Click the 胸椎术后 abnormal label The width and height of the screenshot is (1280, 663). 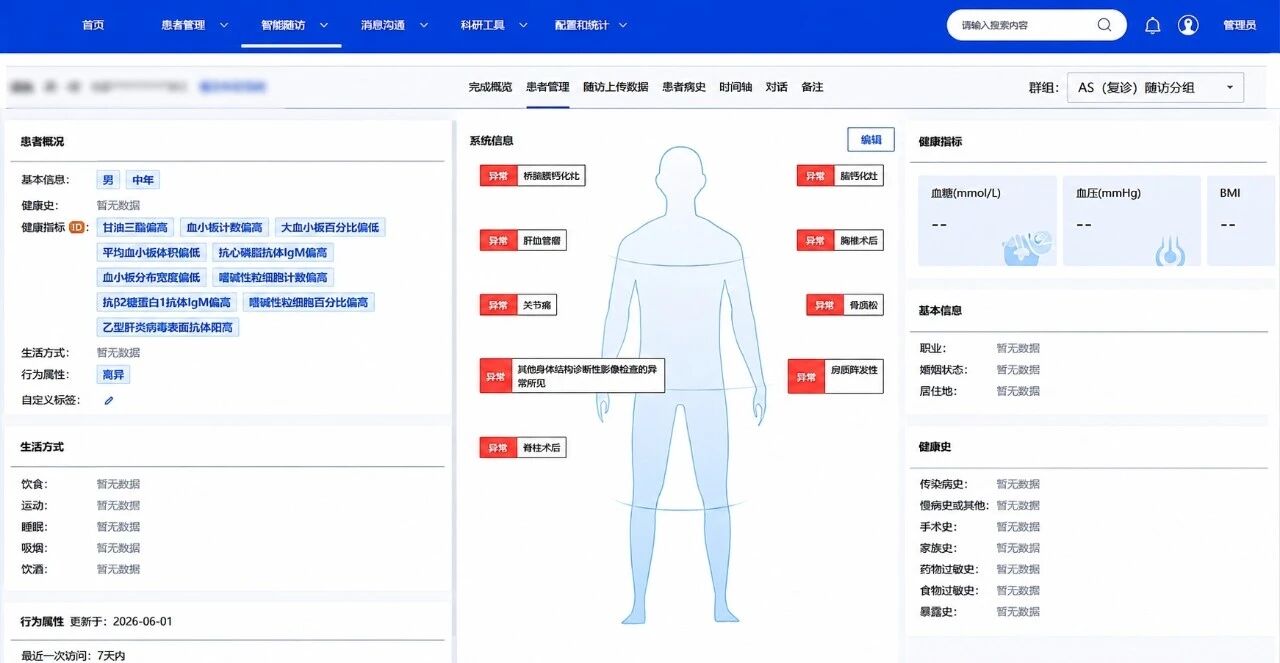pyautogui.click(x=840, y=240)
